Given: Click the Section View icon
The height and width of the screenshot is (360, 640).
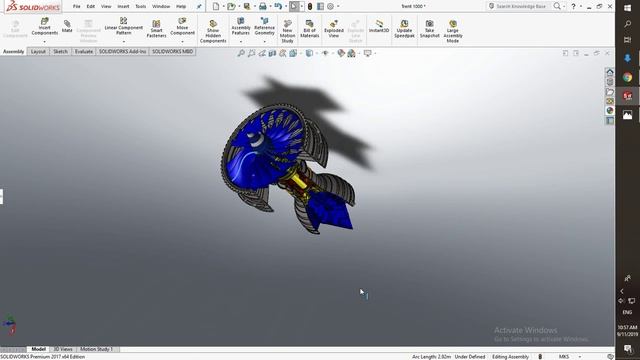Looking at the screenshot, I should pos(272,53).
